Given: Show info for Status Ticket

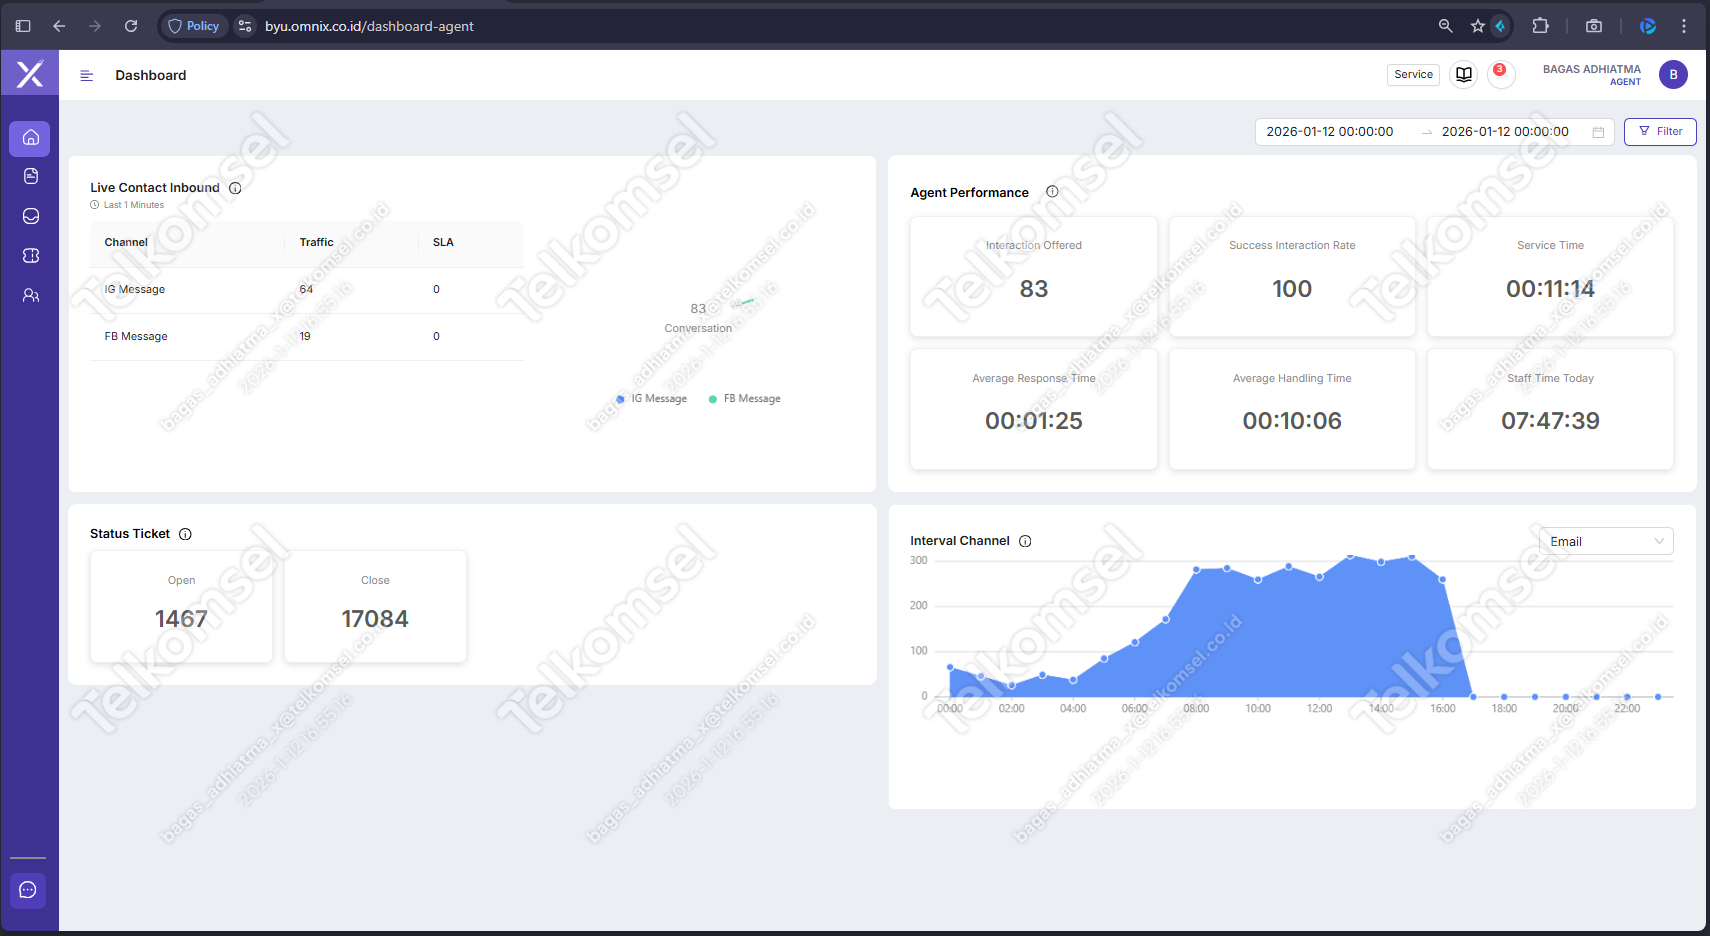Looking at the screenshot, I should [x=185, y=534].
